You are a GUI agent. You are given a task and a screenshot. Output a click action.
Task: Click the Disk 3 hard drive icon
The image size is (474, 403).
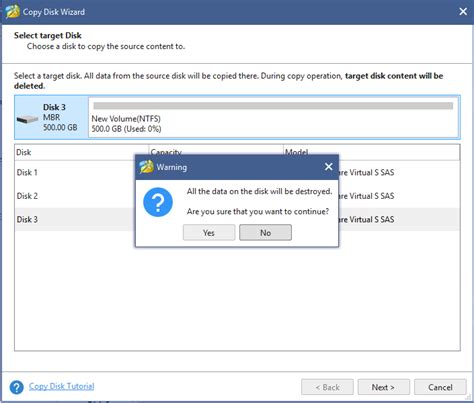(x=27, y=119)
